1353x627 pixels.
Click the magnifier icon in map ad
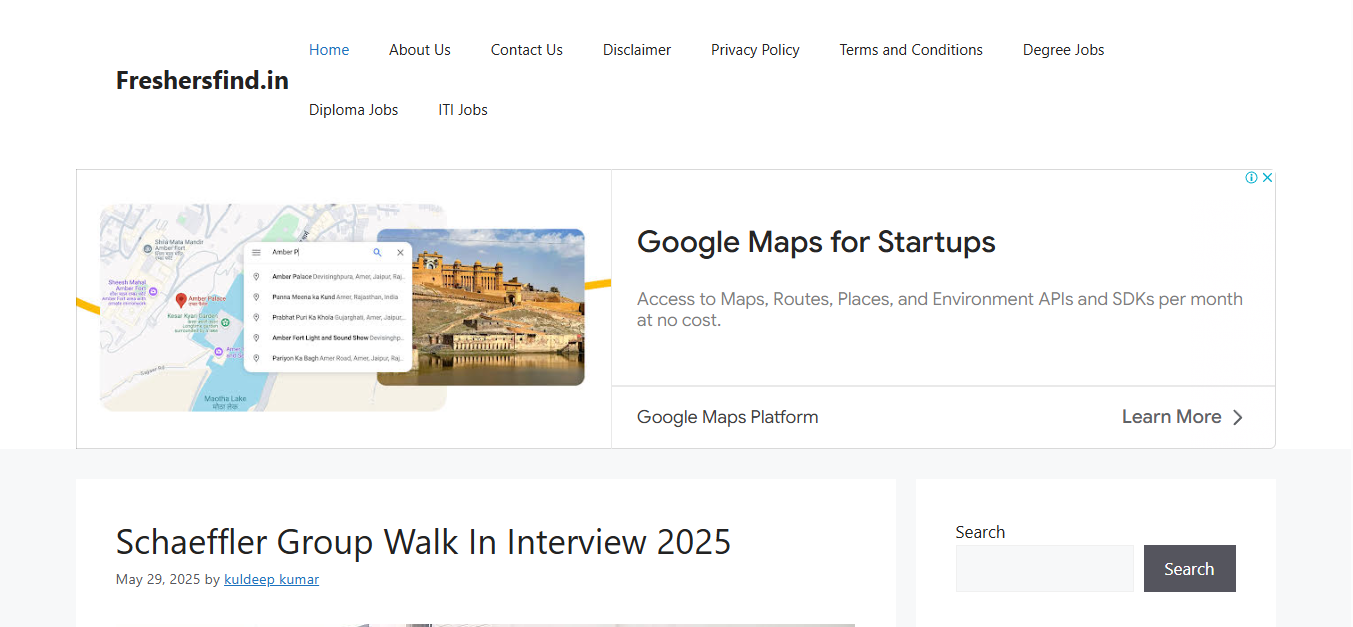tap(377, 253)
